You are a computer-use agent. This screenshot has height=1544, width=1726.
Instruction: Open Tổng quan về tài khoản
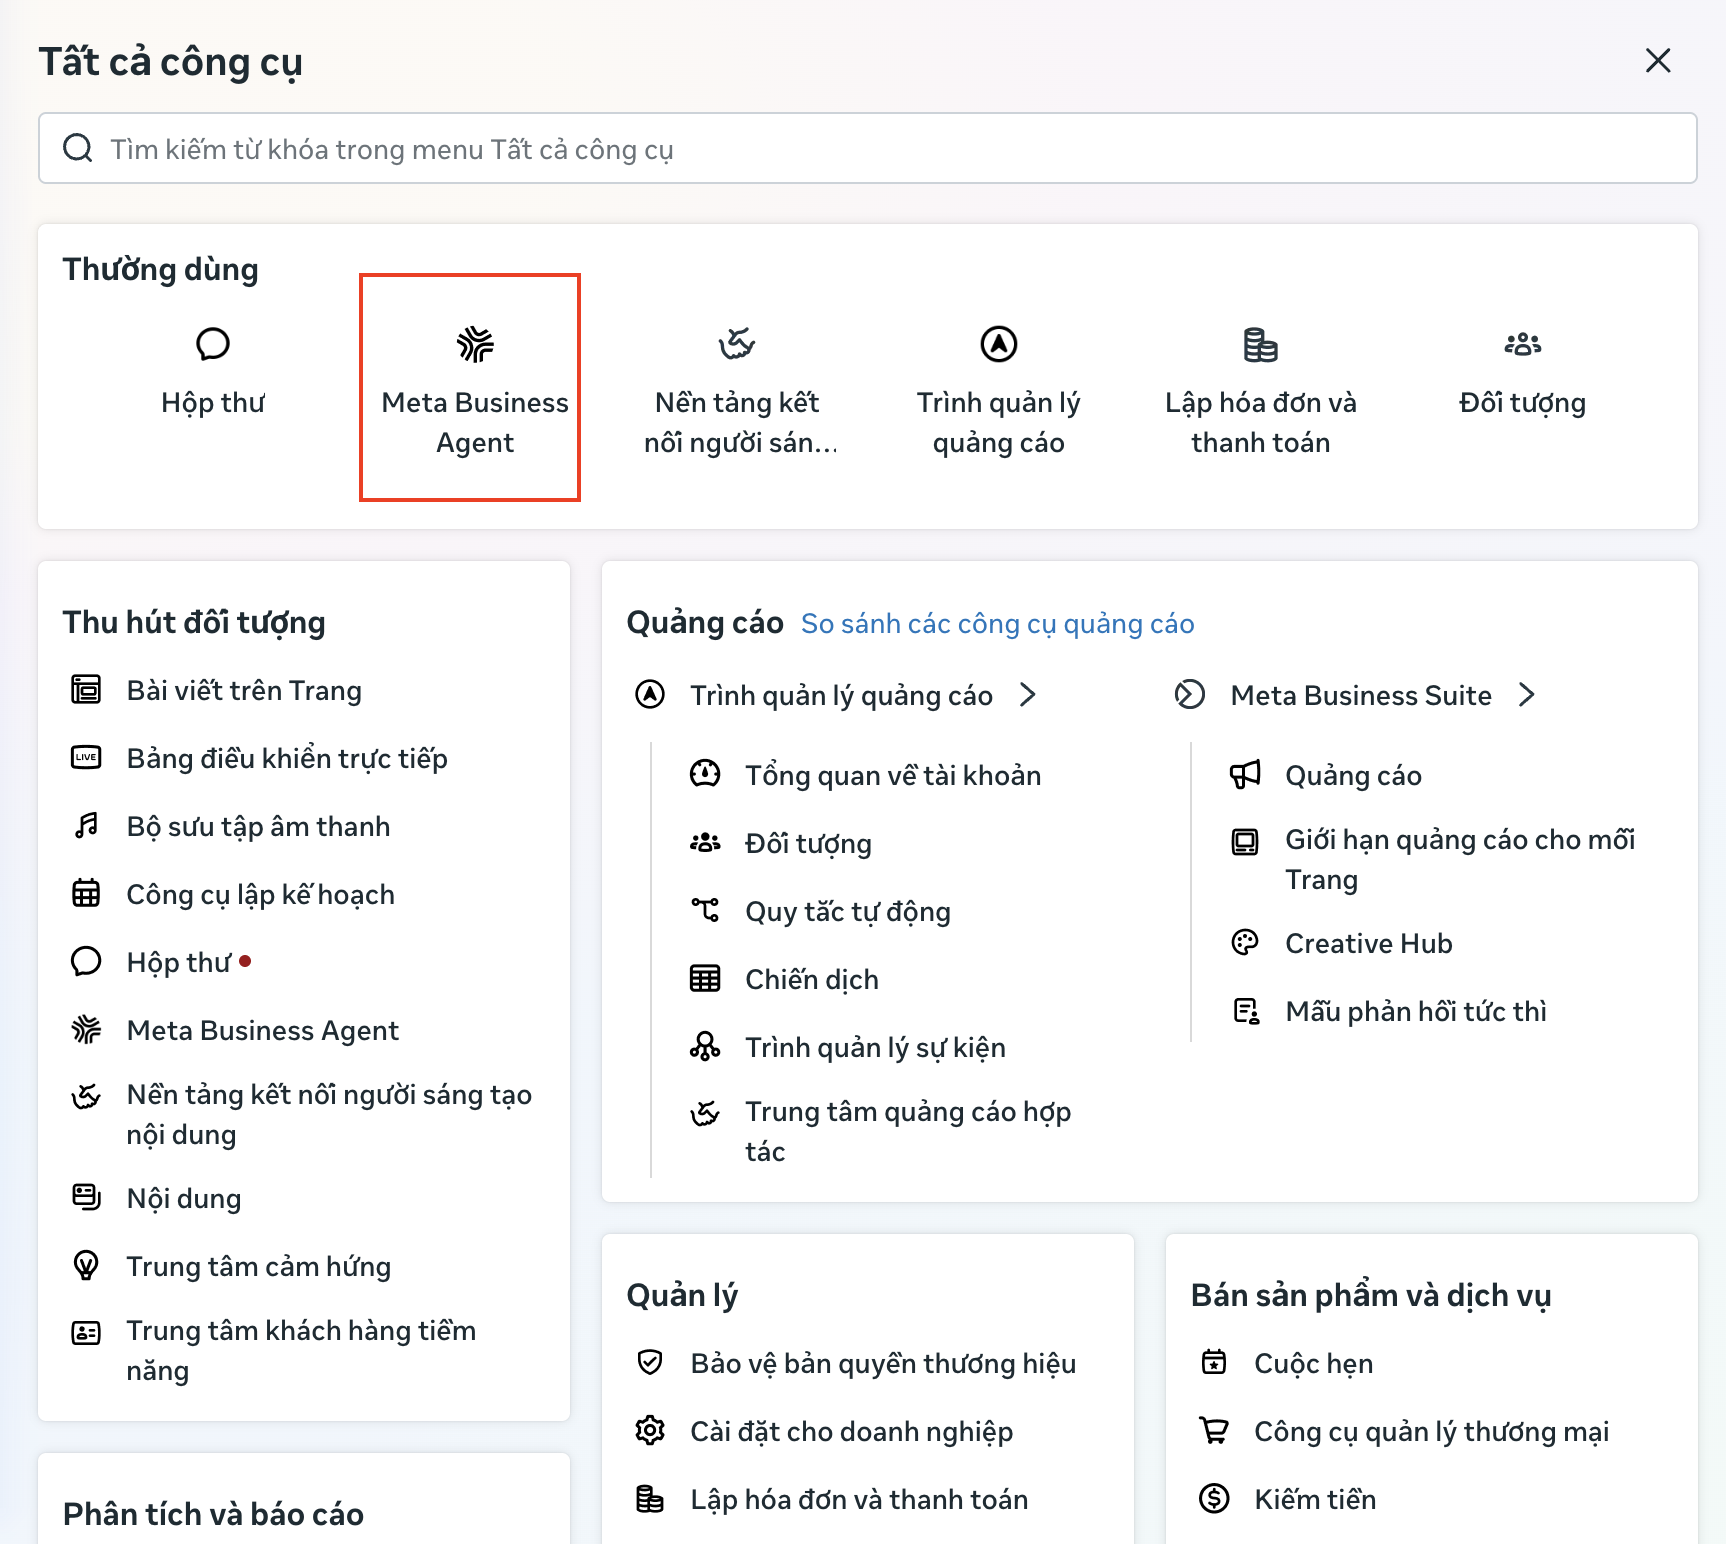(893, 775)
